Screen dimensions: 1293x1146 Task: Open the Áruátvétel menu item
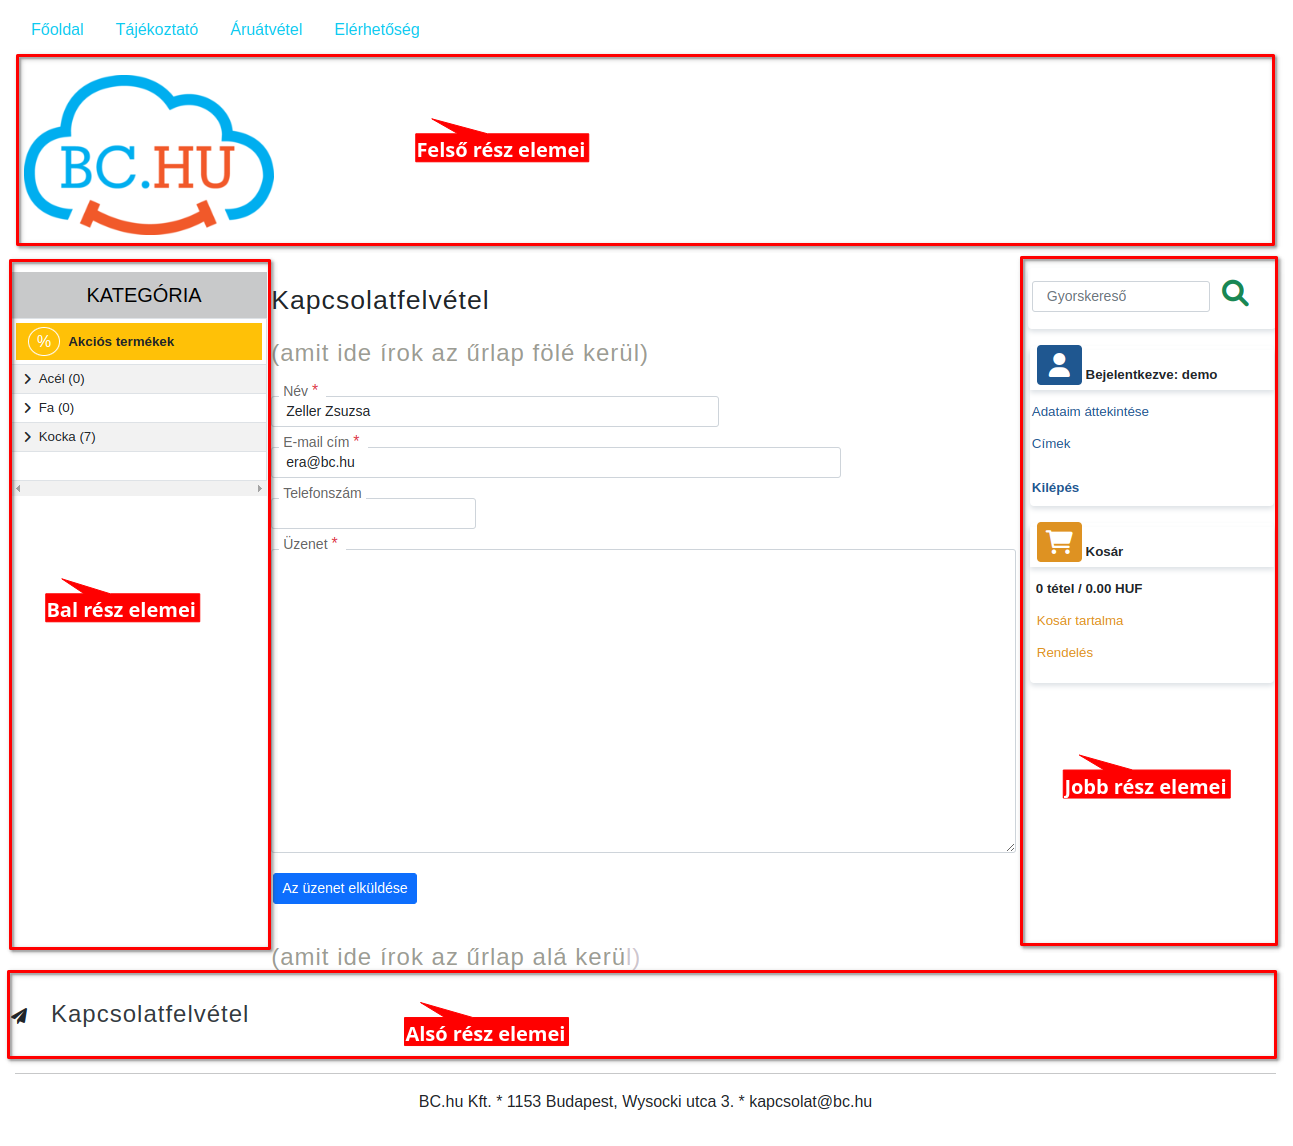(266, 30)
